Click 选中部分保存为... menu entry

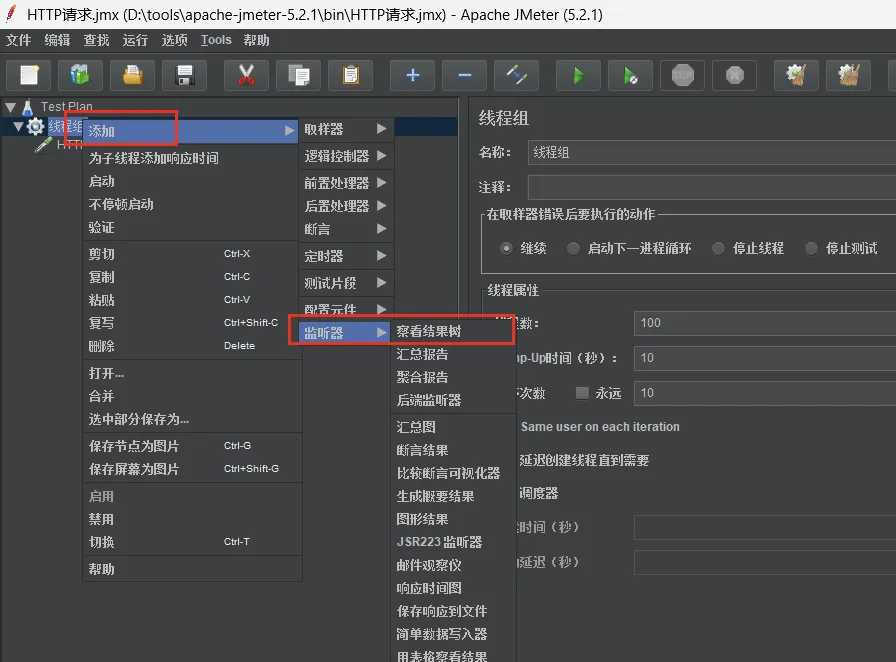pos(192,419)
